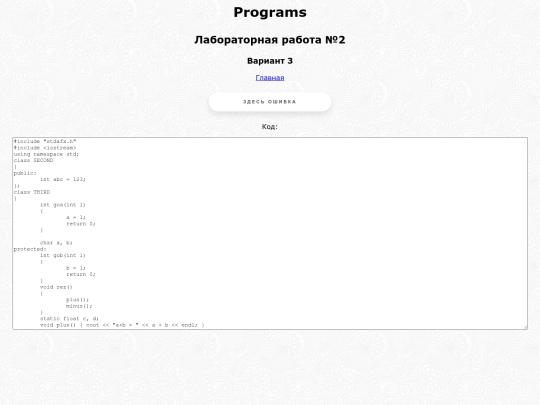
Task: Click the line 'int abc = 123;'
Action: (x=63, y=179)
